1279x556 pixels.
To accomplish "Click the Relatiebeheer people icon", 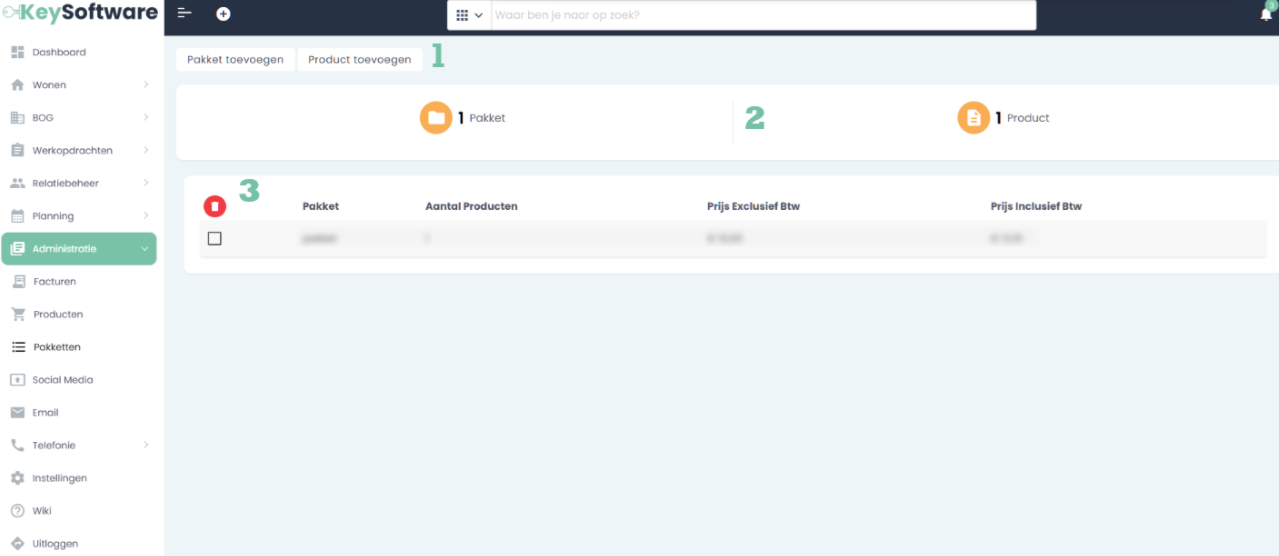I will (17, 183).
